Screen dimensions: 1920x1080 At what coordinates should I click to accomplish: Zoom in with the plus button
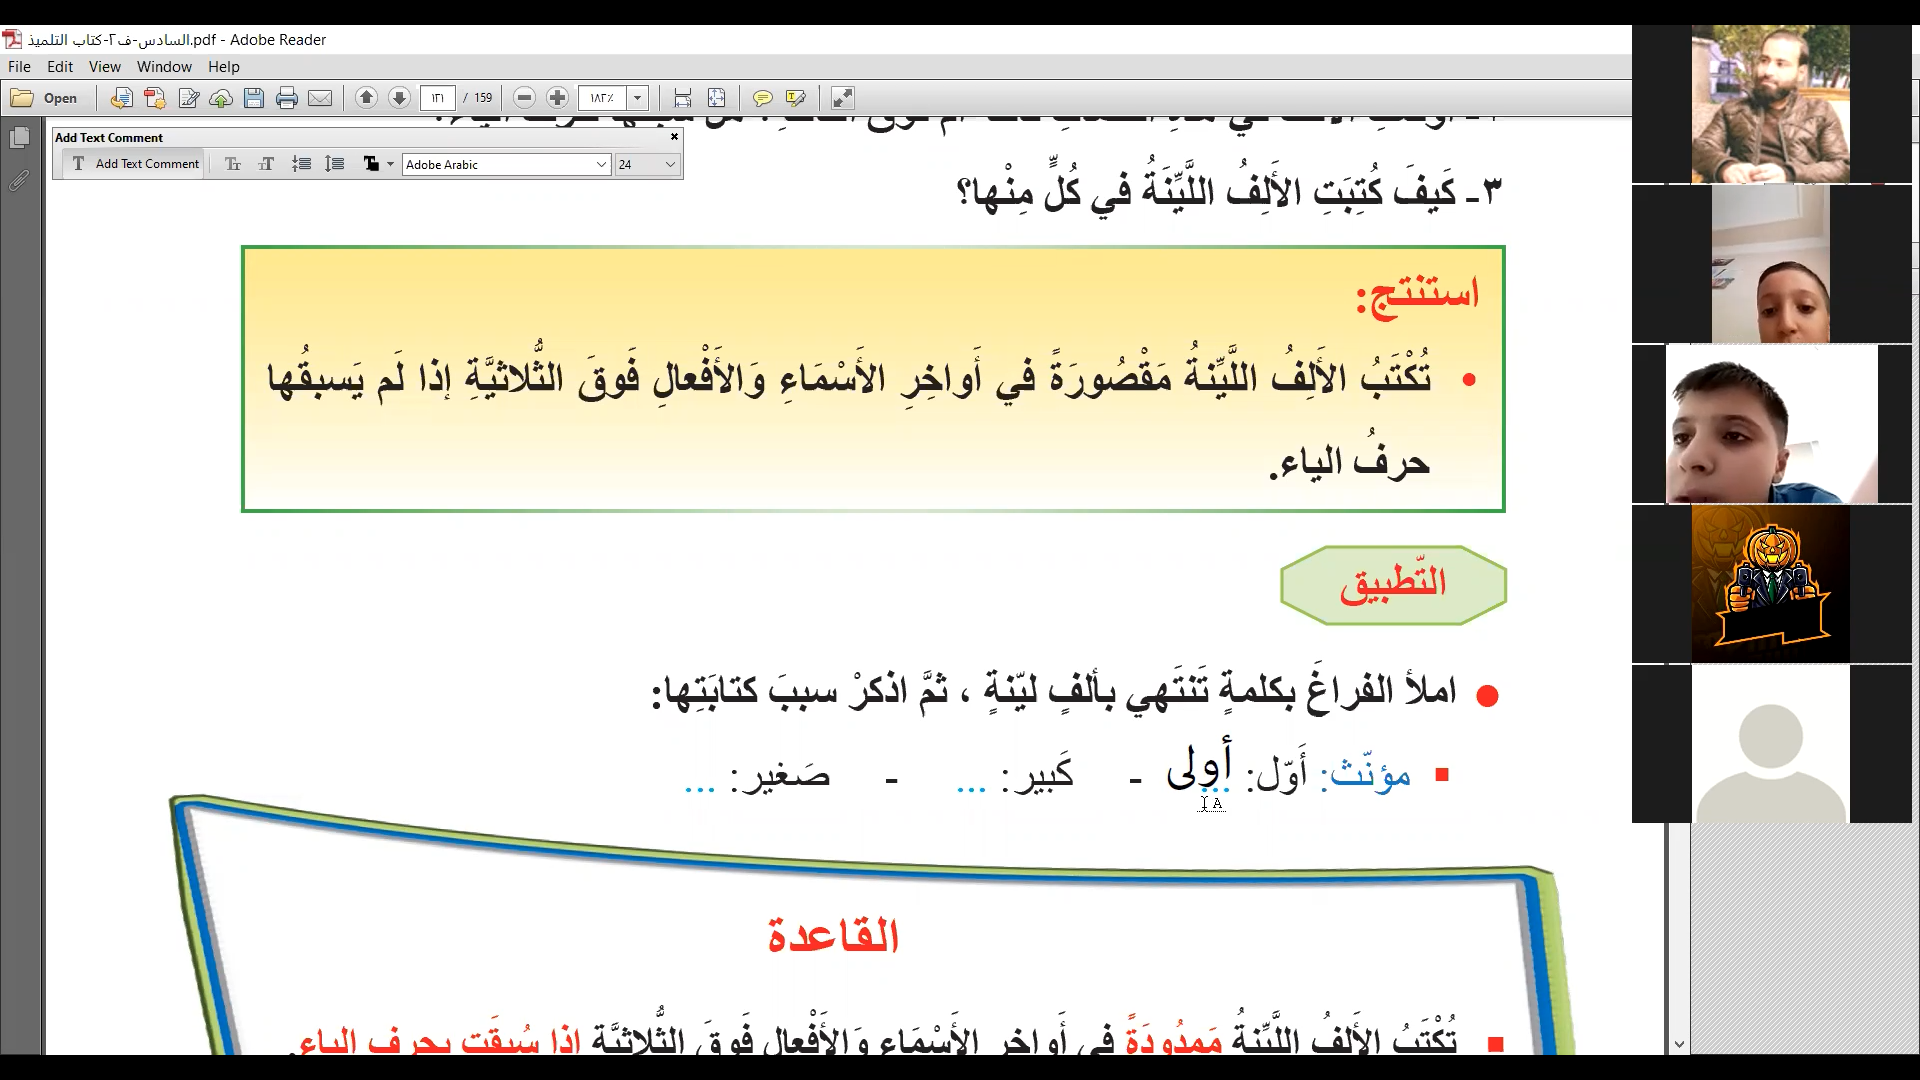coord(558,98)
